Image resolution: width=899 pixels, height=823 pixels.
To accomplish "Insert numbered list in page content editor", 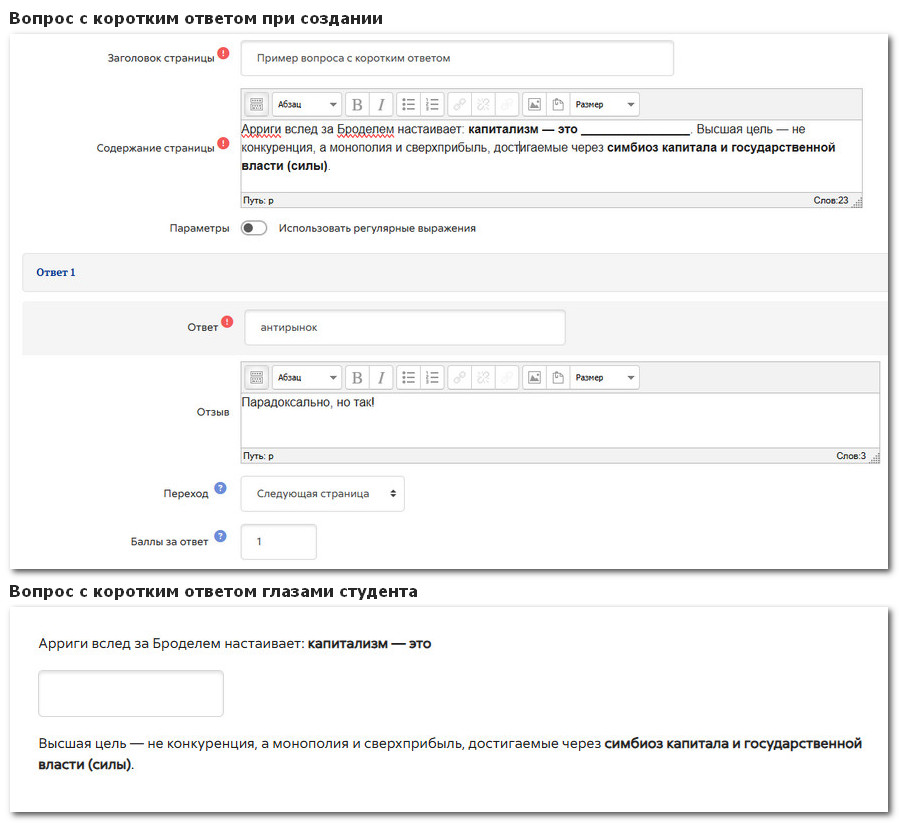I will tap(432, 104).
